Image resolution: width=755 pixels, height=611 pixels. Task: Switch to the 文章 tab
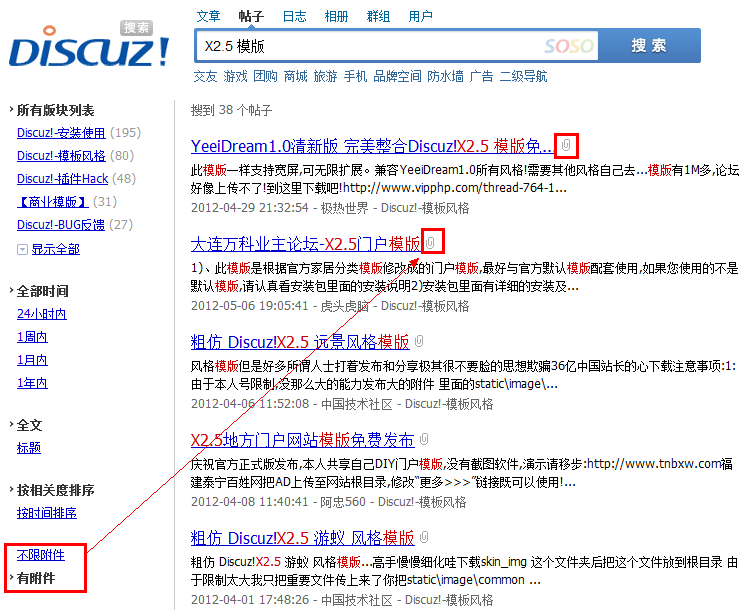pyautogui.click(x=208, y=16)
